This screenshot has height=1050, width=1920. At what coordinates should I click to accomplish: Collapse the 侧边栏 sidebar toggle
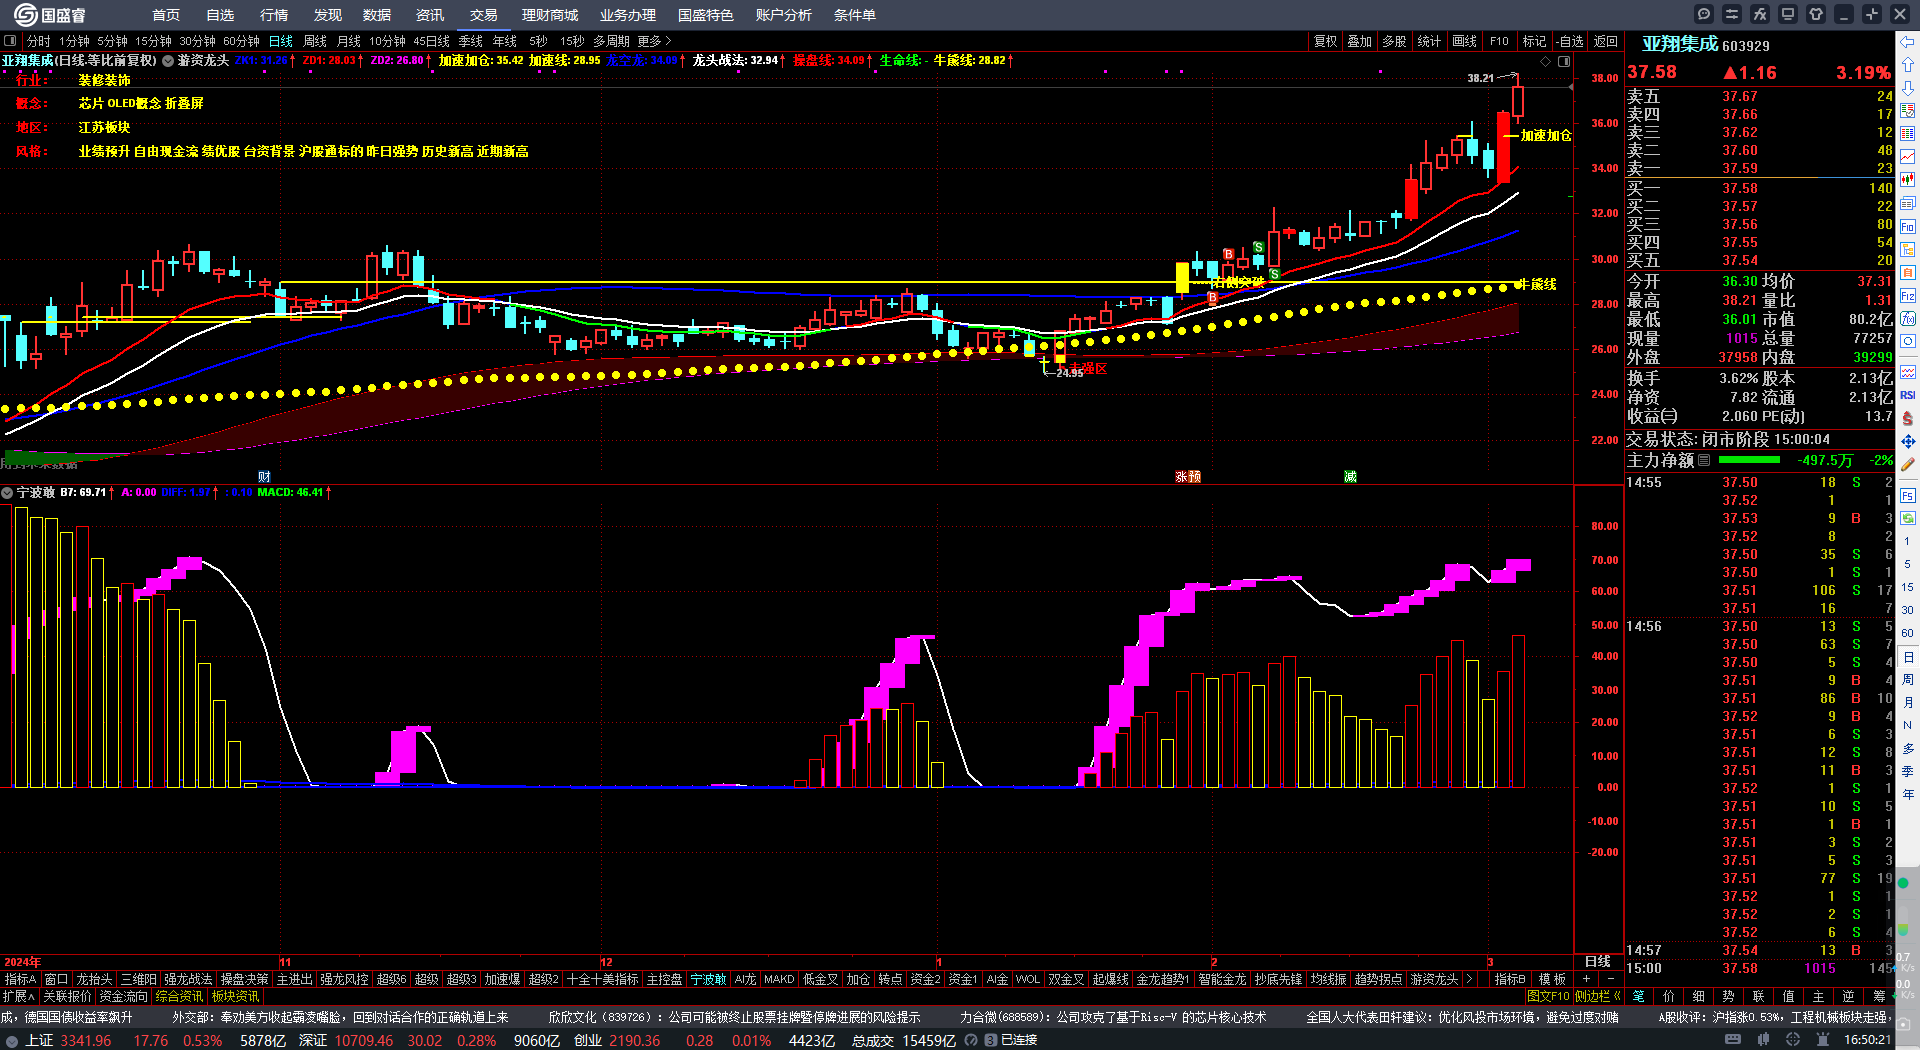[x=1598, y=996]
